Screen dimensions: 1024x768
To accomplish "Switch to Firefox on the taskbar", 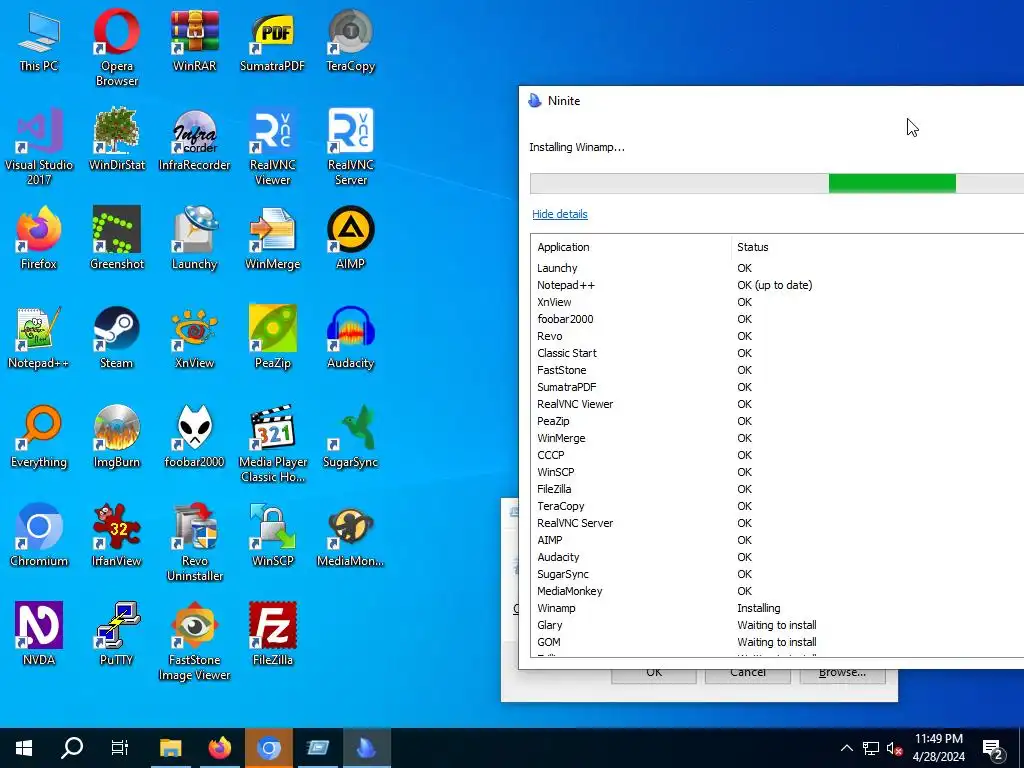I will pyautogui.click(x=219, y=748).
